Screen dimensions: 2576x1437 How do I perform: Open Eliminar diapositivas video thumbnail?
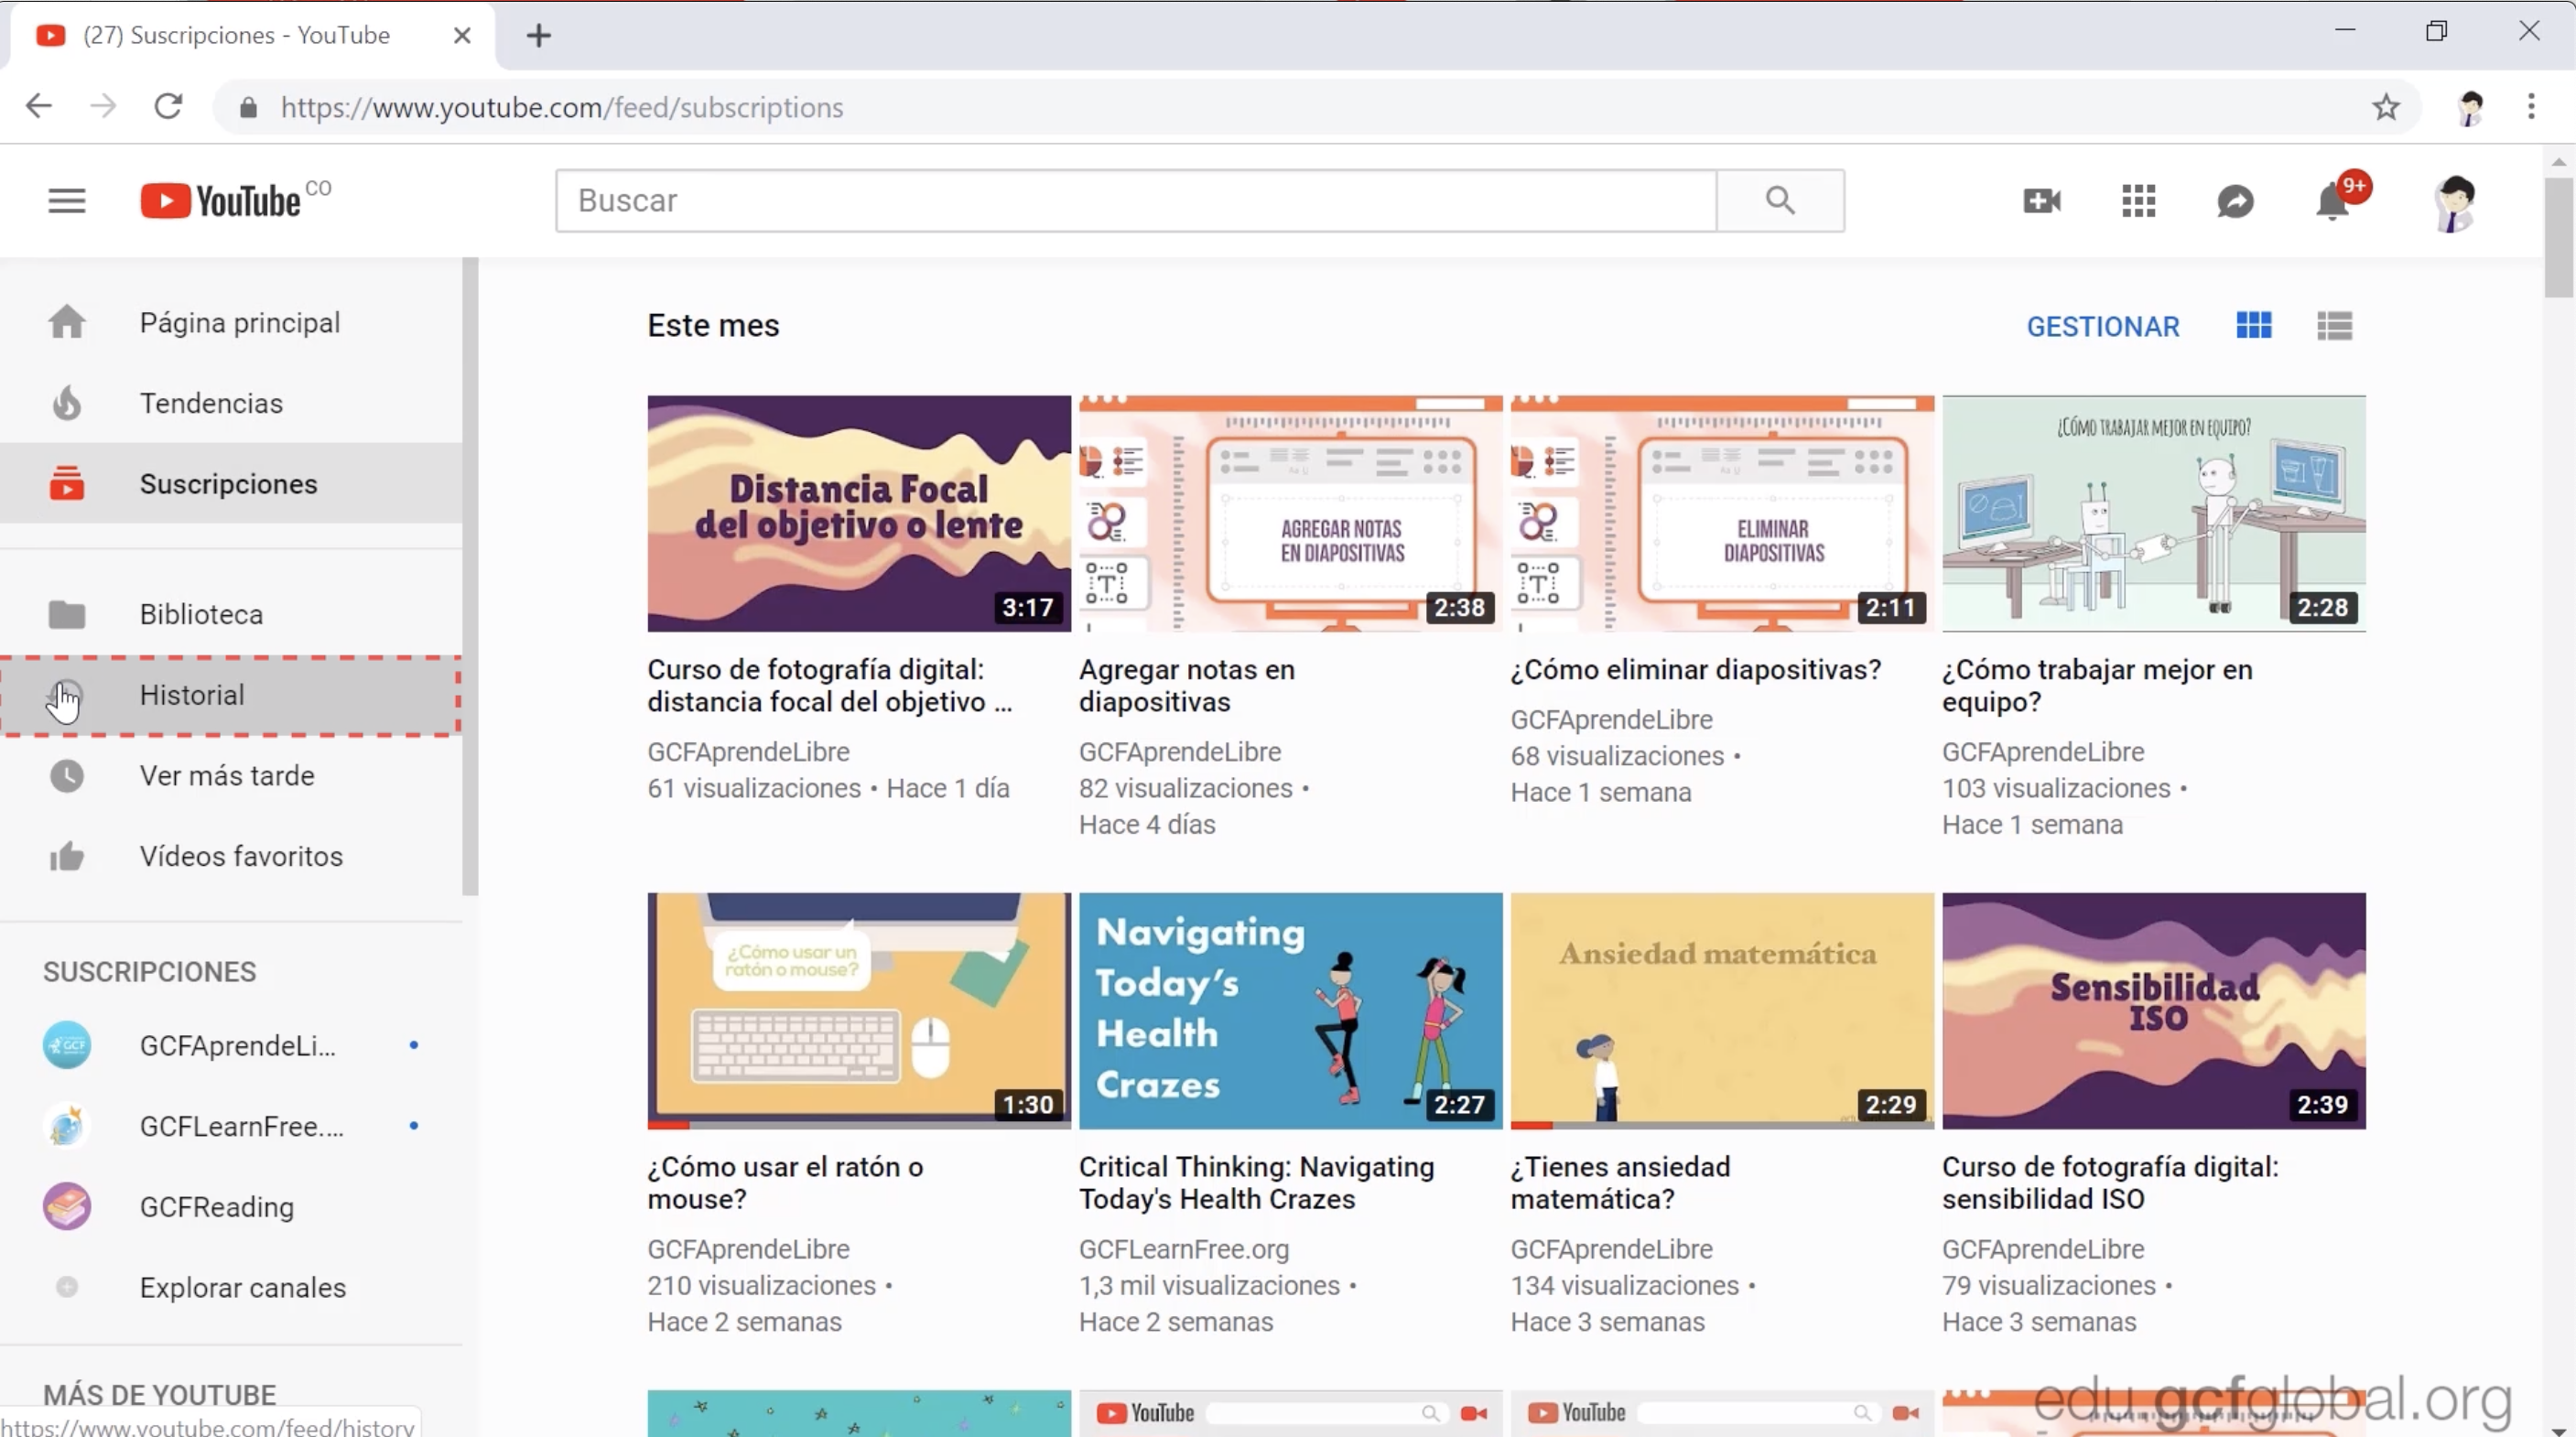point(1722,513)
